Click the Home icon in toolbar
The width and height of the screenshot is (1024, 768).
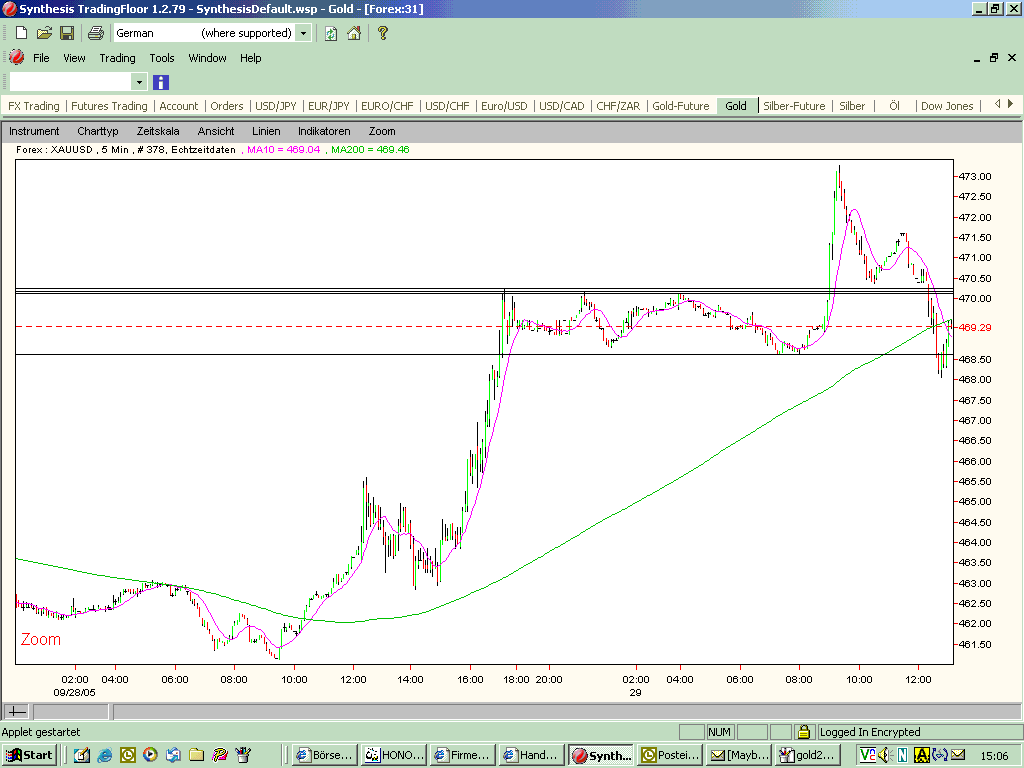(354, 33)
